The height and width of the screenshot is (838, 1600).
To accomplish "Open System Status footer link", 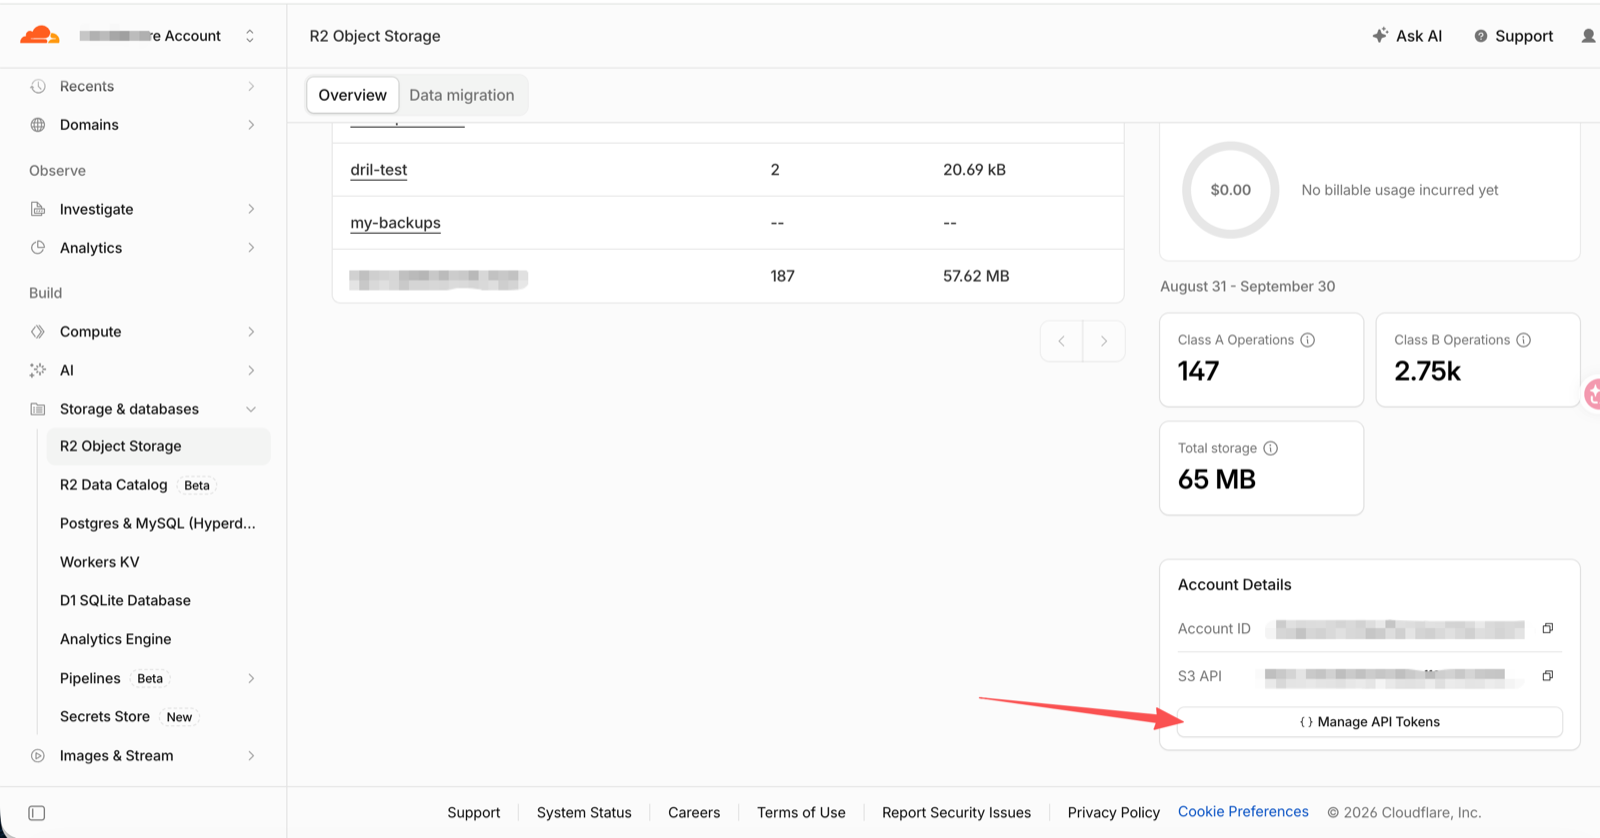I will [x=584, y=813].
